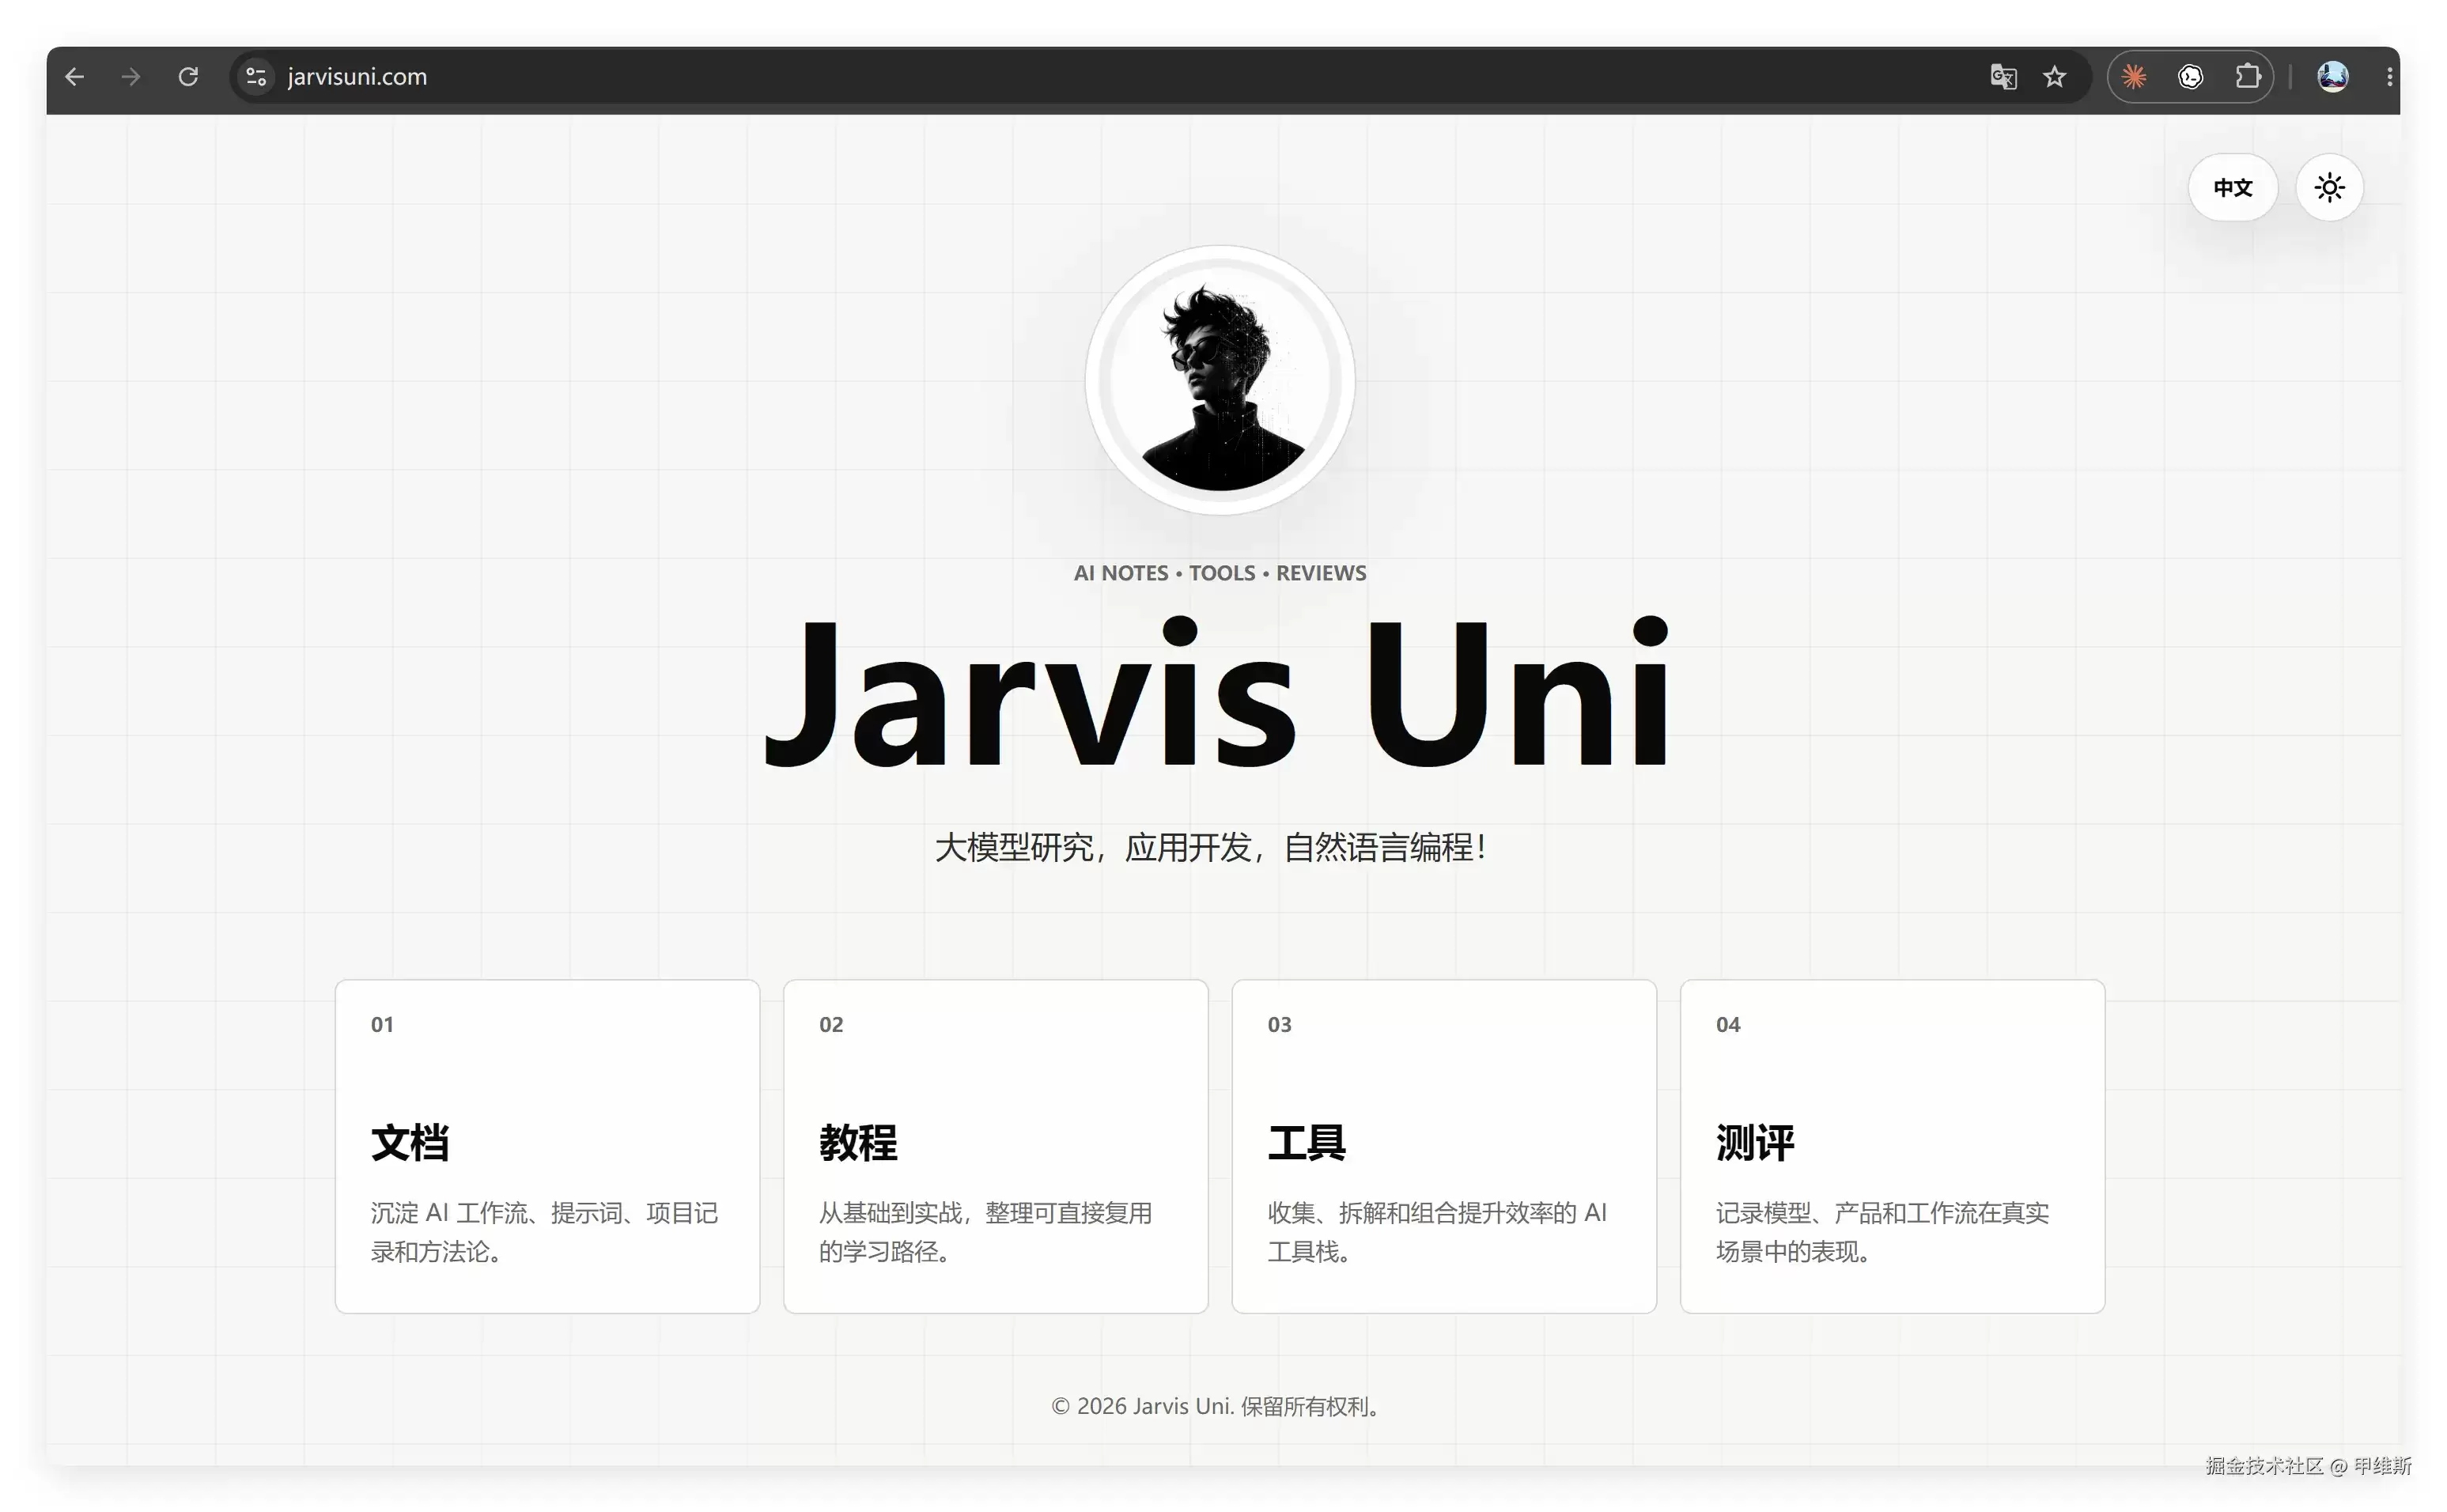Screen dimensions: 2447x1512
Task: Open the 01 文档 card
Action: pyautogui.click(x=547, y=1146)
